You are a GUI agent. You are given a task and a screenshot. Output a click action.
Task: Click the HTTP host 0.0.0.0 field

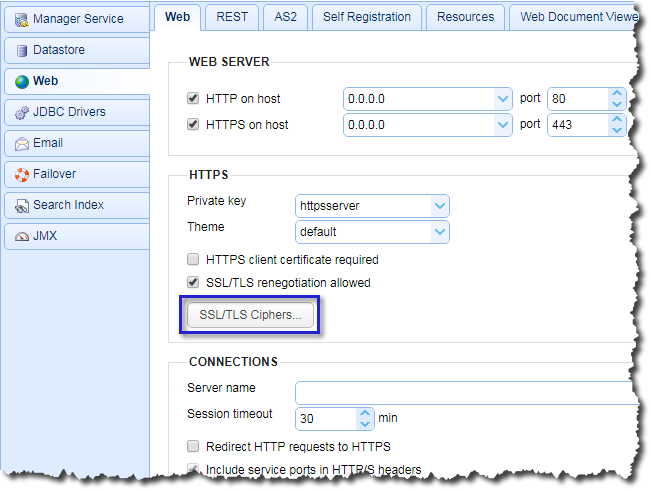pos(419,99)
